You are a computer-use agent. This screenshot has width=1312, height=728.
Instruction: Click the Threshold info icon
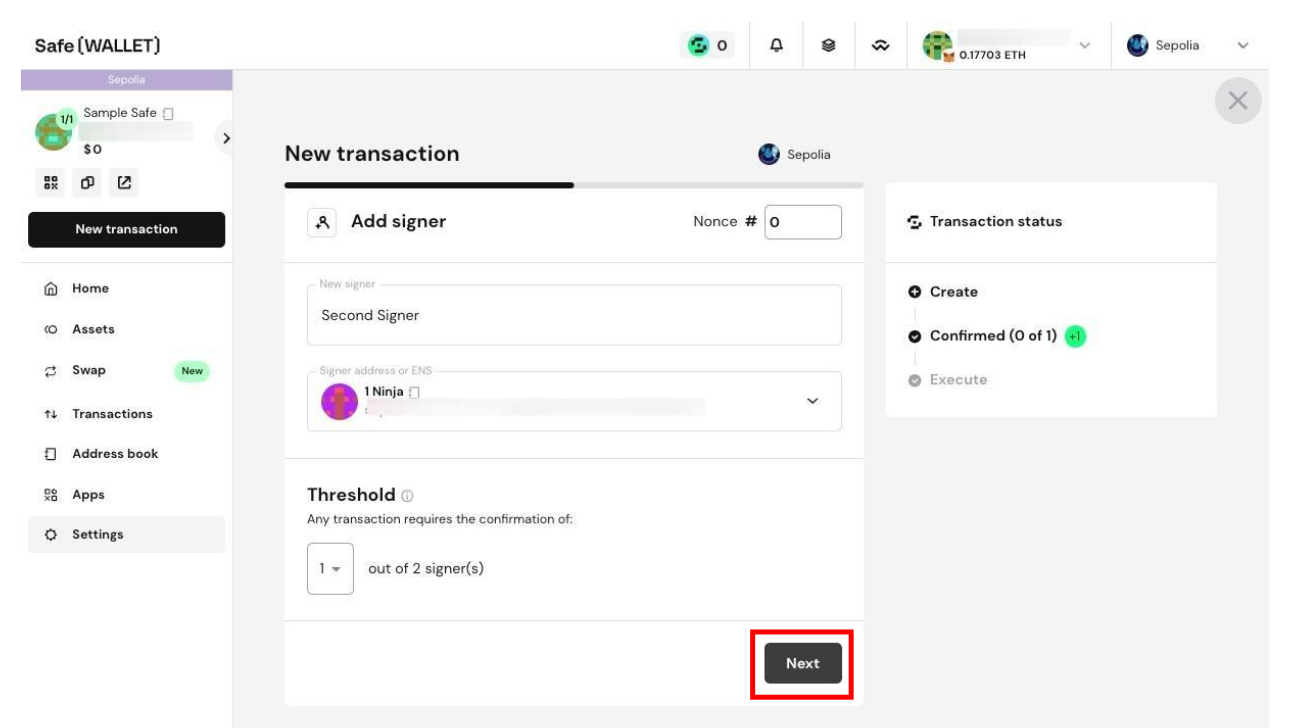406,497
